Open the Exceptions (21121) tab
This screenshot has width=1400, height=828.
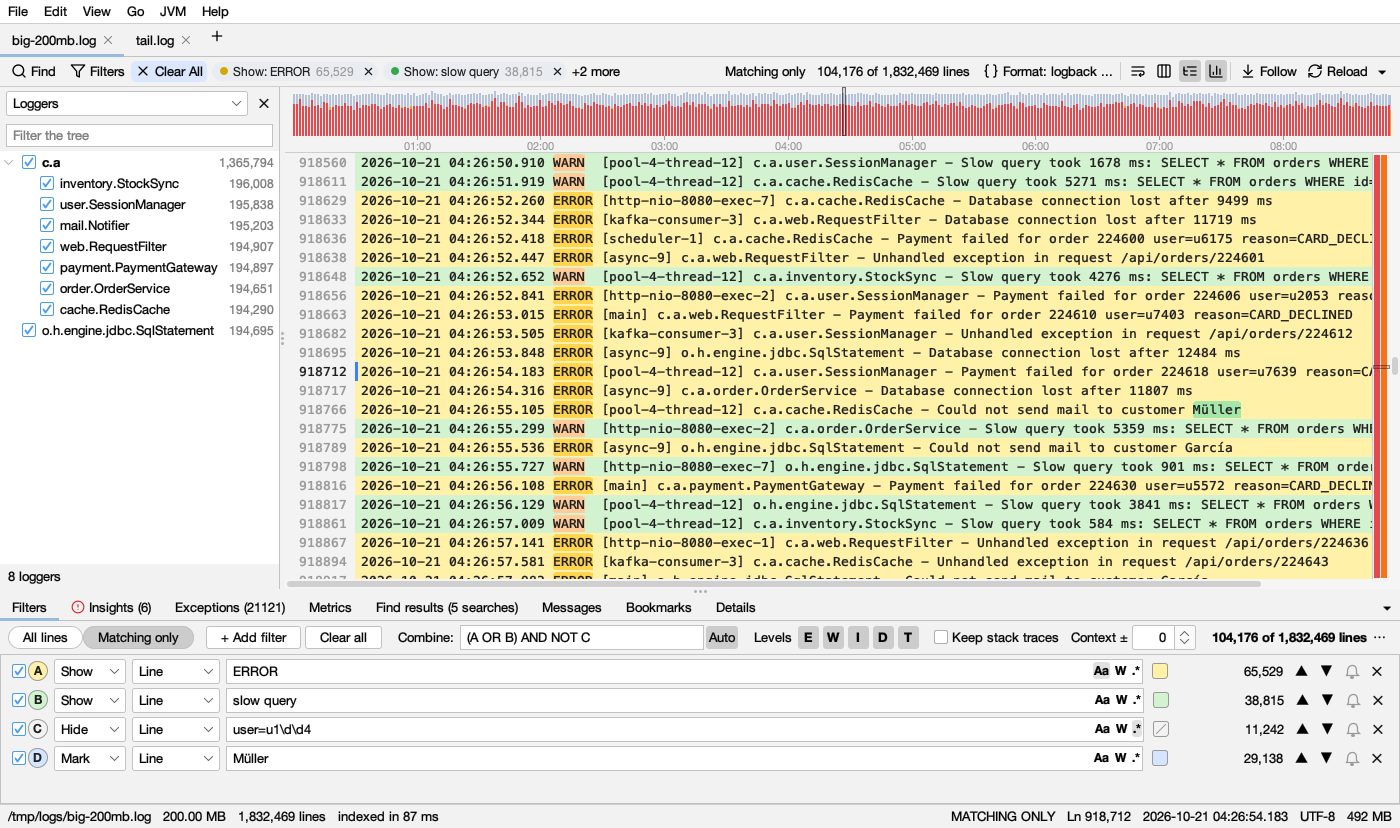pos(230,607)
